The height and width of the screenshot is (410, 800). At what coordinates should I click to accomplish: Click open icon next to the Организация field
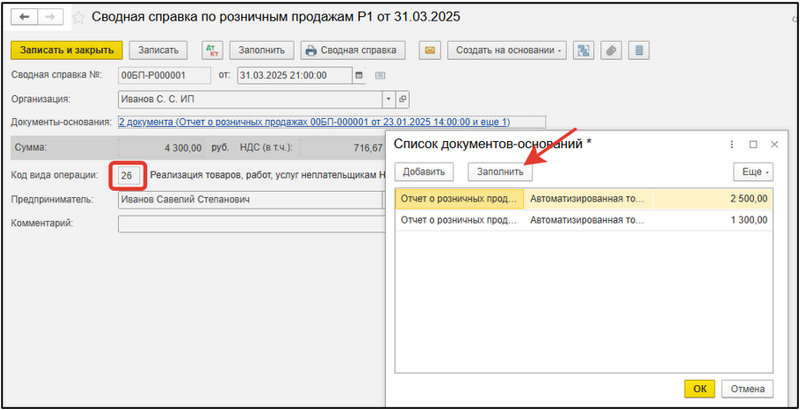coord(403,99)
